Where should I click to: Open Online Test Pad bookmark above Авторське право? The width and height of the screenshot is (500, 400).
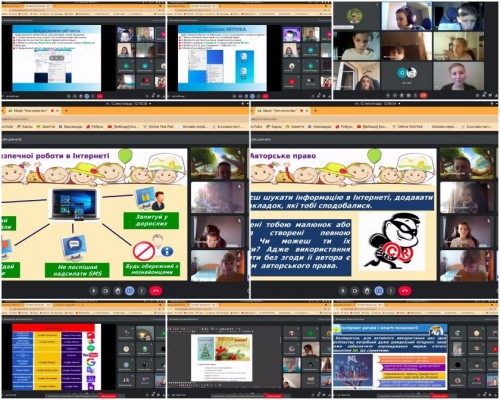click(408, 127)
